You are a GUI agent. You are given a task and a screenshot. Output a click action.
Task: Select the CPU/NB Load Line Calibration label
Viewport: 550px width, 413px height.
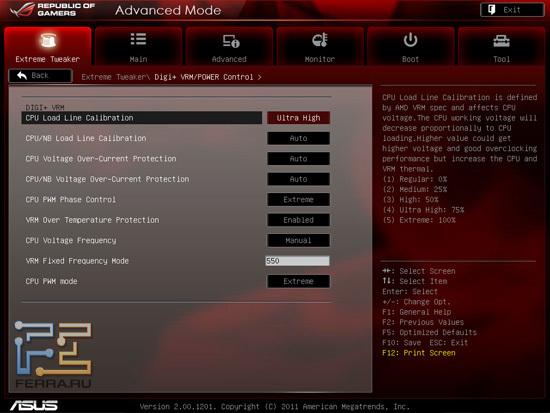(x=86, y=138)
